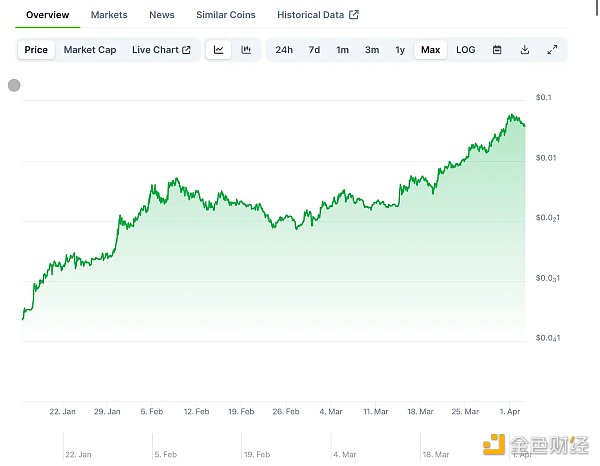Go to the Similar Coins tab
The height and width of the screenshot is (466, 600).
coord(224,15)
